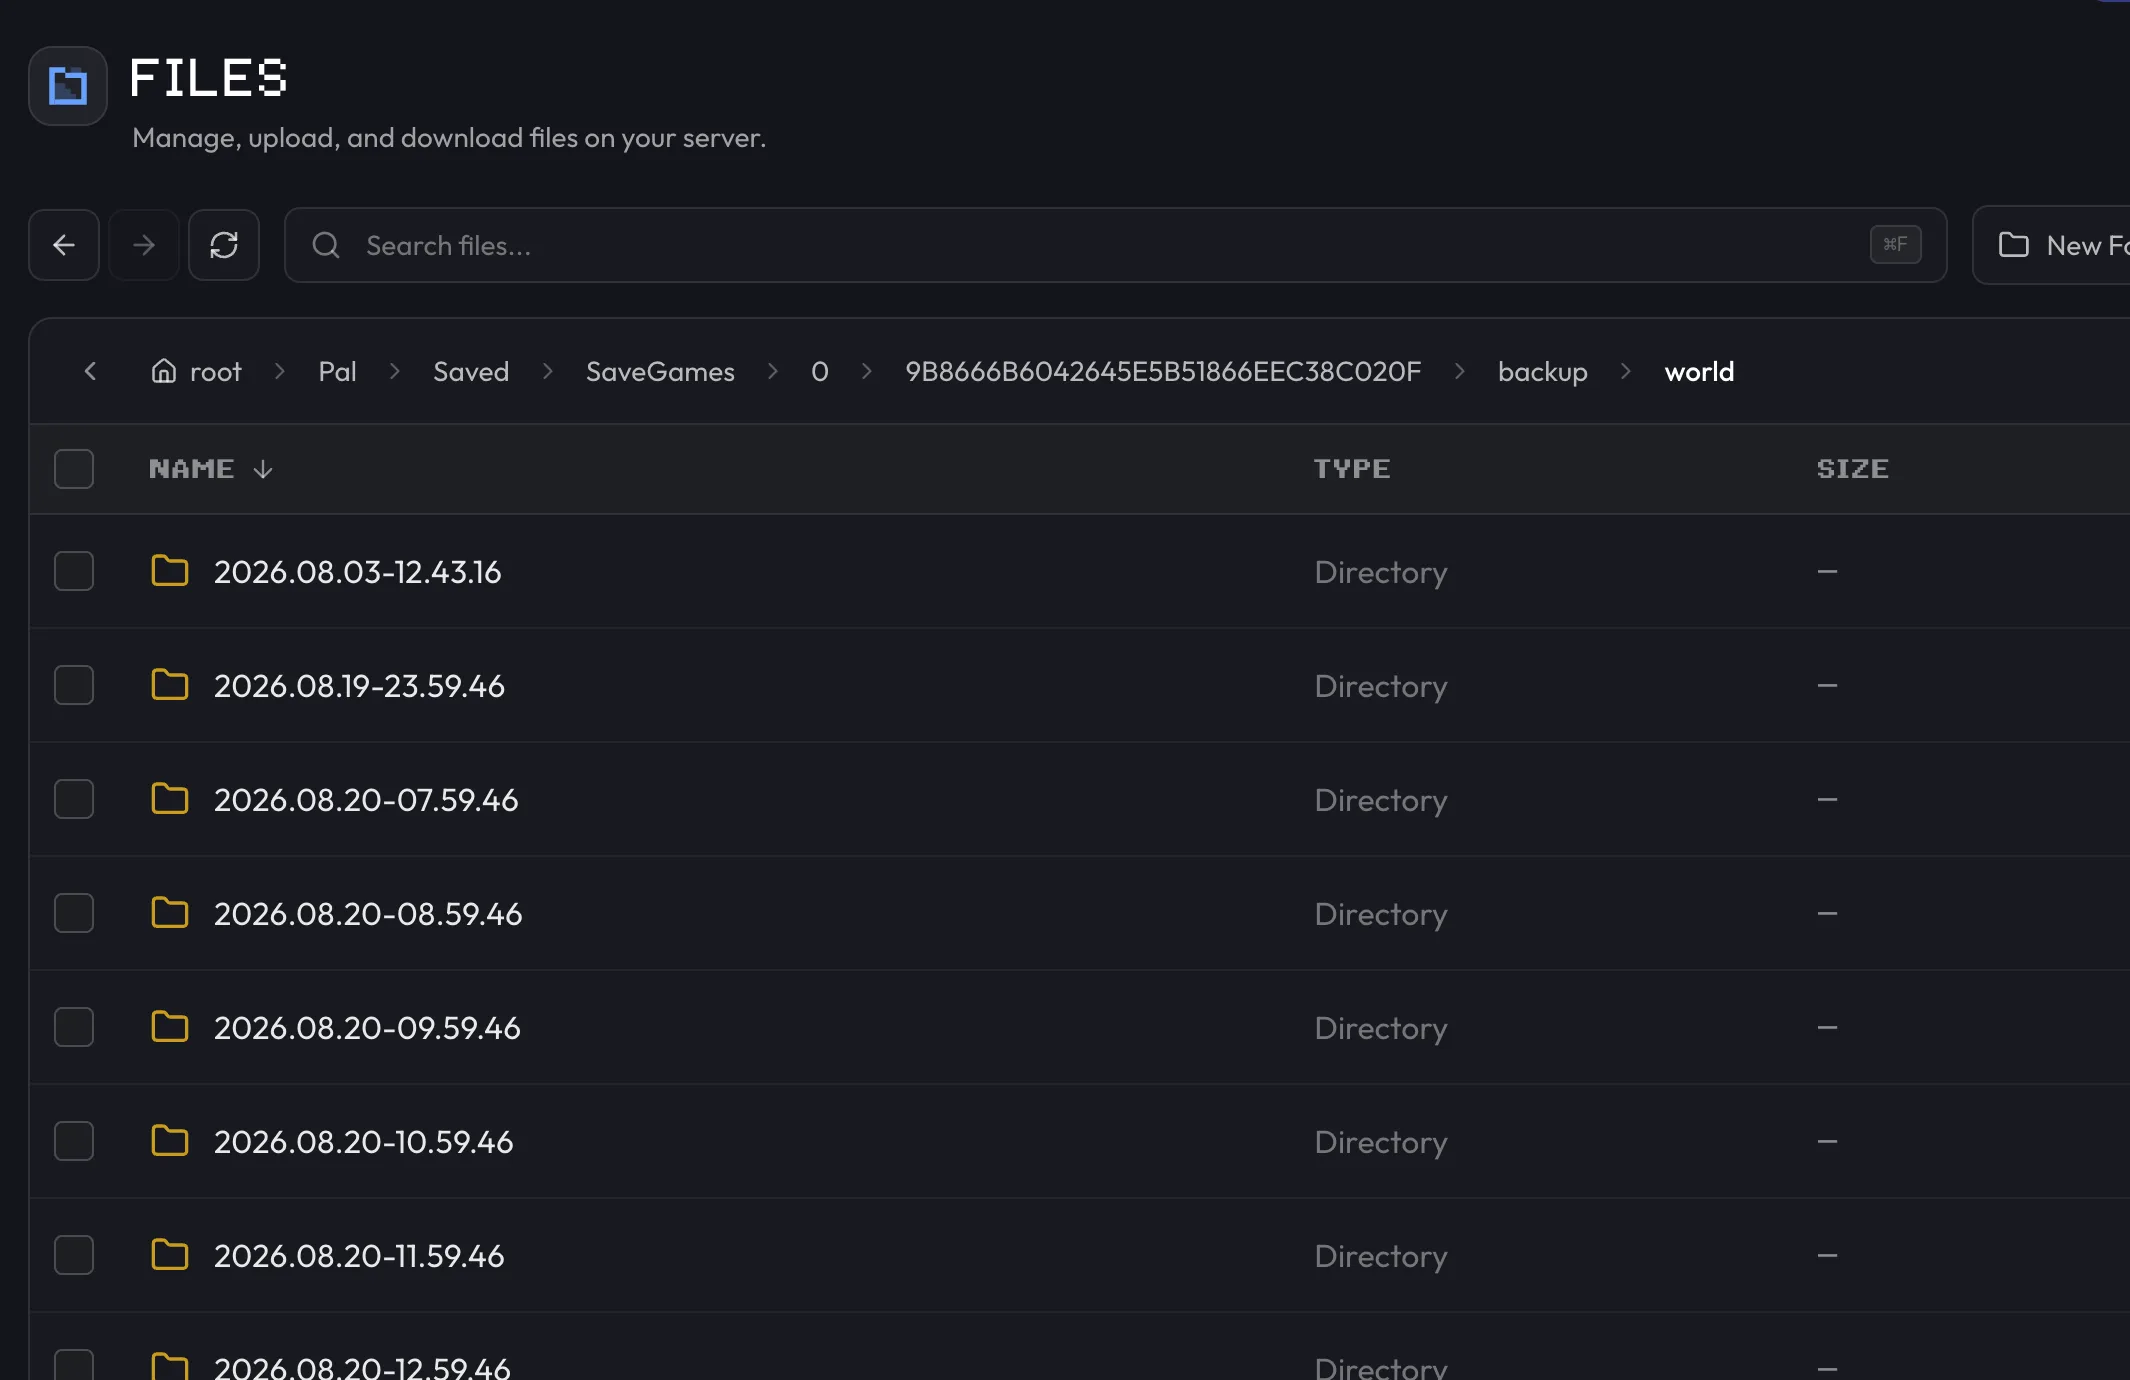Open the 2026.08.20-08.59.46 directory
Image resolution: width=2130 pixels, height=1380 pixels.
(x=368, y=914)
